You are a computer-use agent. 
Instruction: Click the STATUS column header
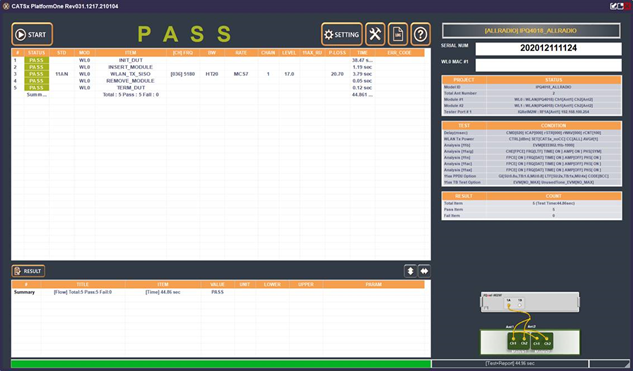36,53
